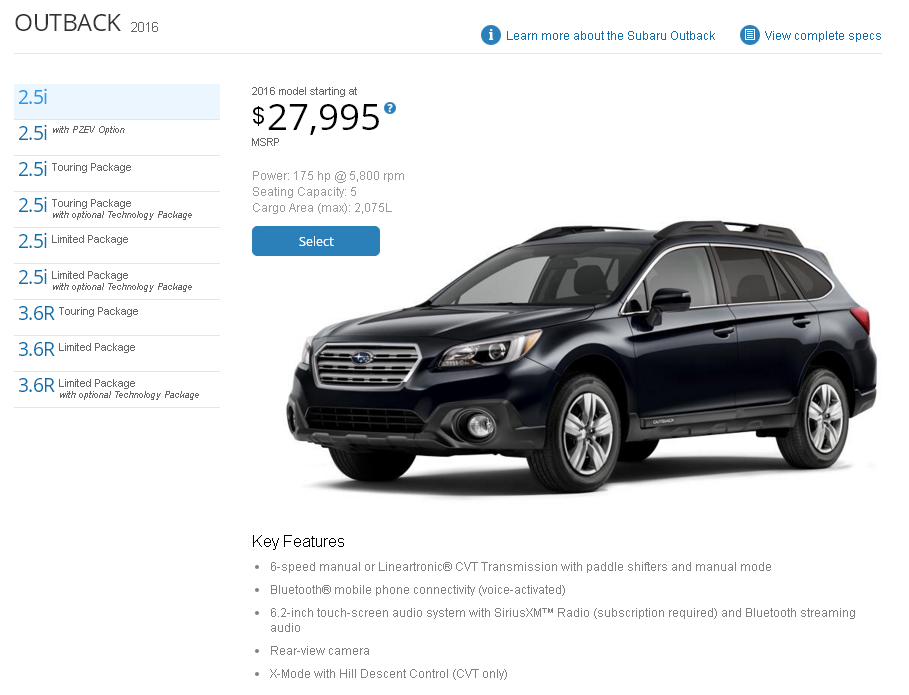Choose 2.5i with PZEV Option

click(x=117, y=137)
